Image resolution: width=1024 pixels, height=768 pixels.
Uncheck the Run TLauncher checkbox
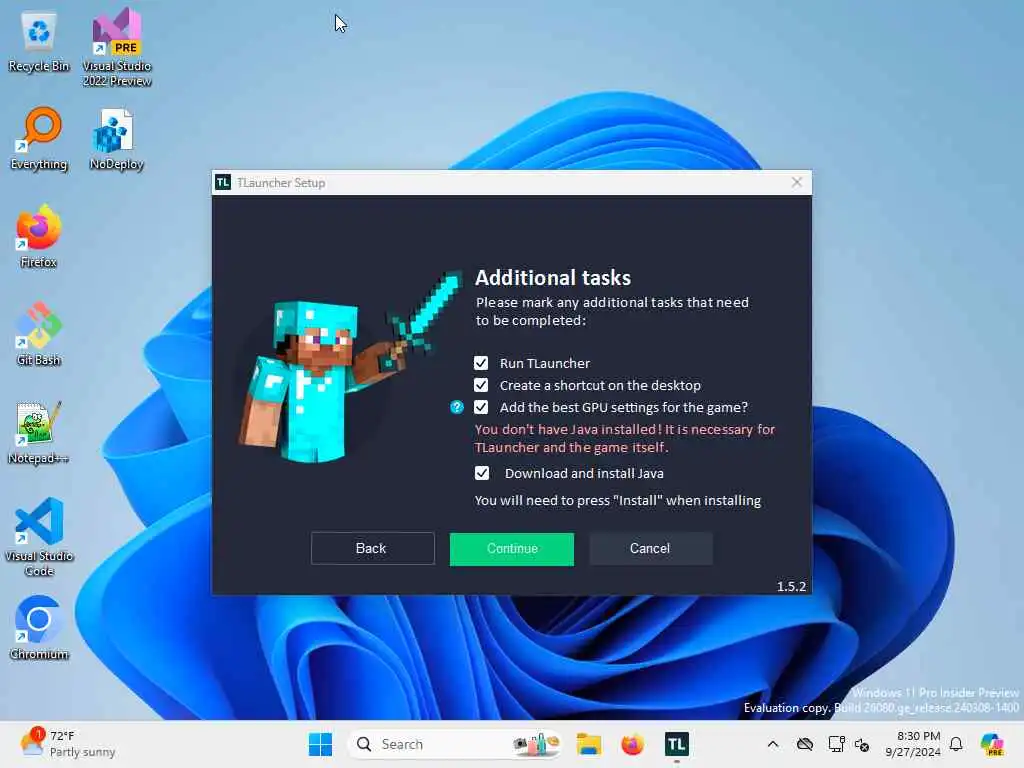pyautogui.click(x=481, y=363)
